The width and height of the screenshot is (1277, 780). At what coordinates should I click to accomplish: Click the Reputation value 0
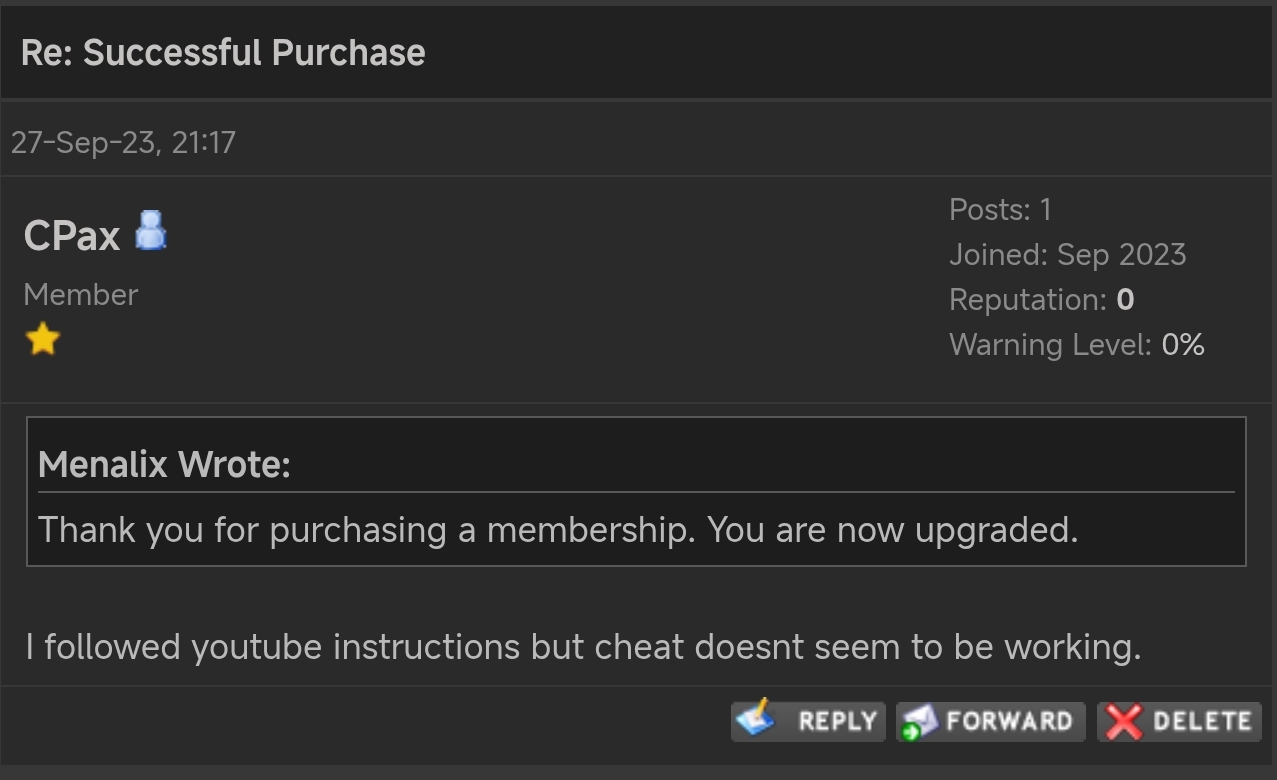1125,299
